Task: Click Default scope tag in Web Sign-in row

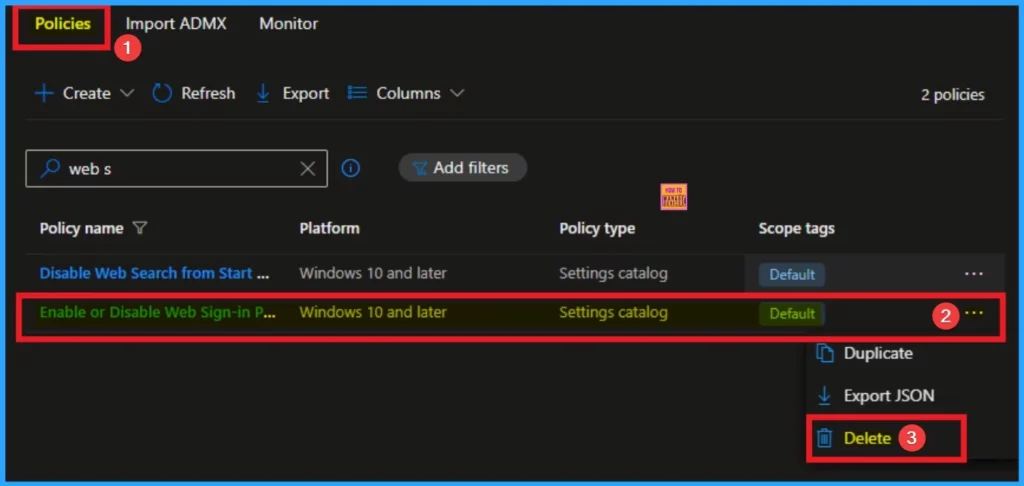Action: (x=792, y=314)
